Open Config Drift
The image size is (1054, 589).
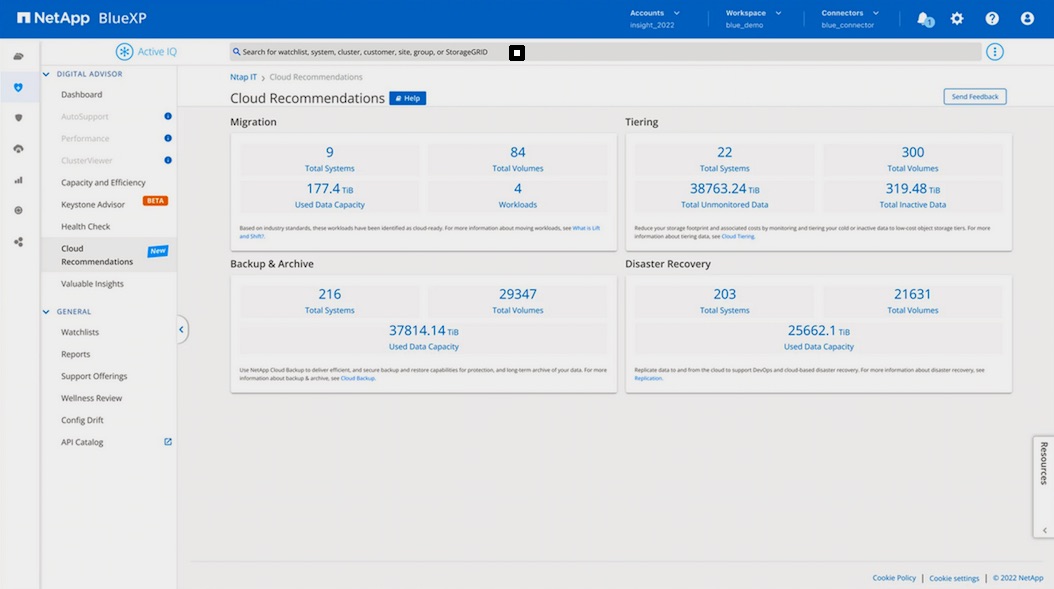click(83, 420)
